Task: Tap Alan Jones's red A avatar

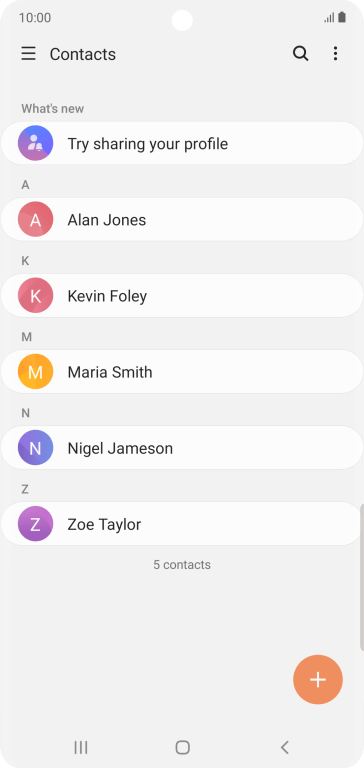Action: tap(35, 219)
